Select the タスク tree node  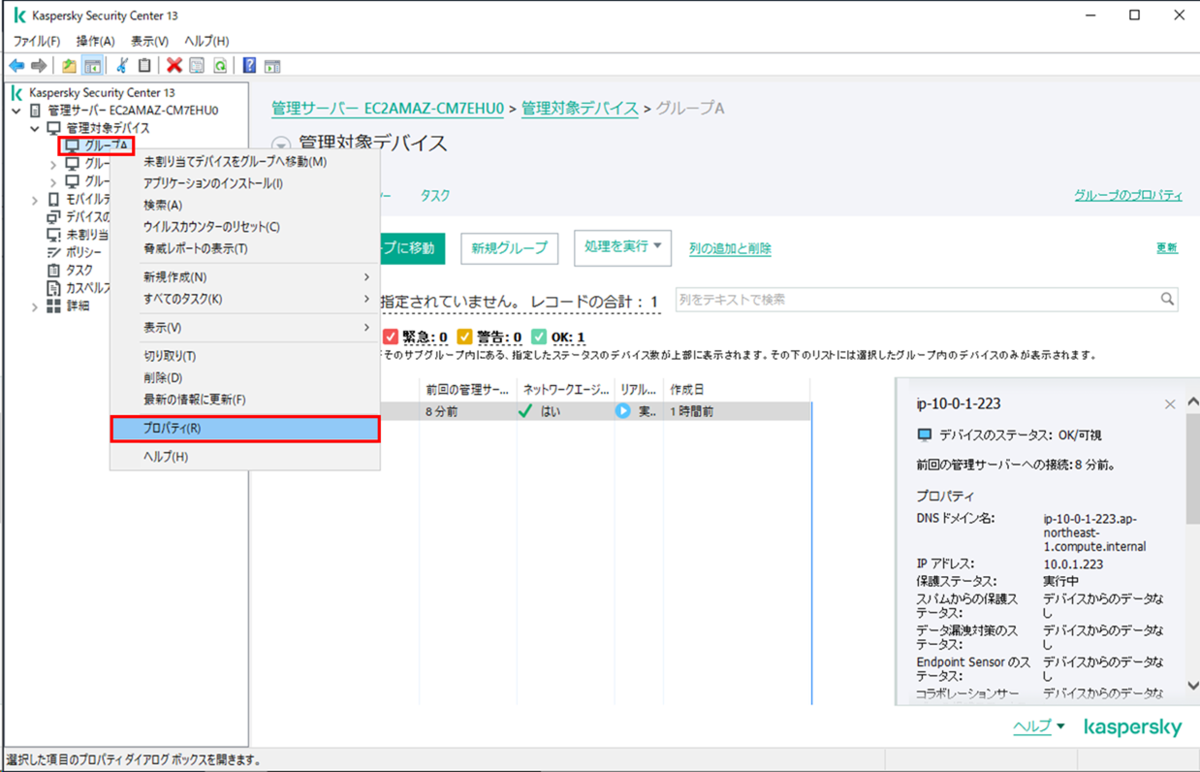[x=79, y=270]
